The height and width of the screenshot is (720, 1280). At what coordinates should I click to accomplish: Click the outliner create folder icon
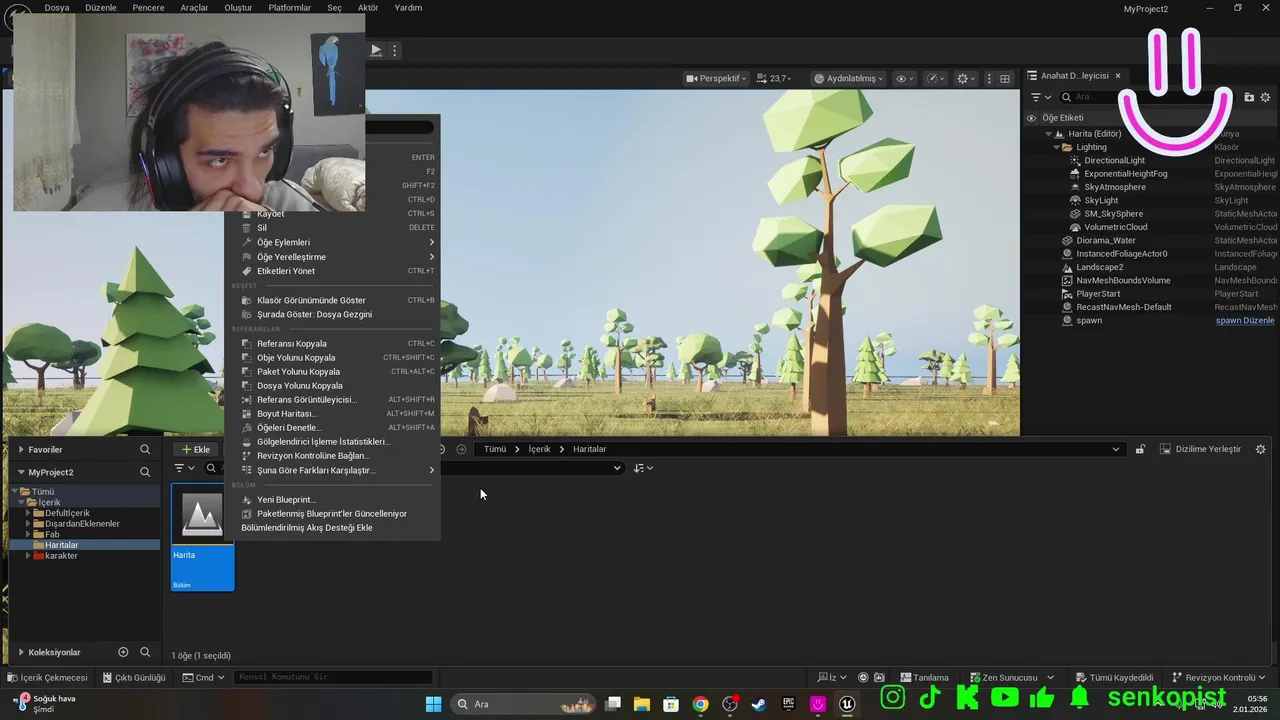[1249, 97]
